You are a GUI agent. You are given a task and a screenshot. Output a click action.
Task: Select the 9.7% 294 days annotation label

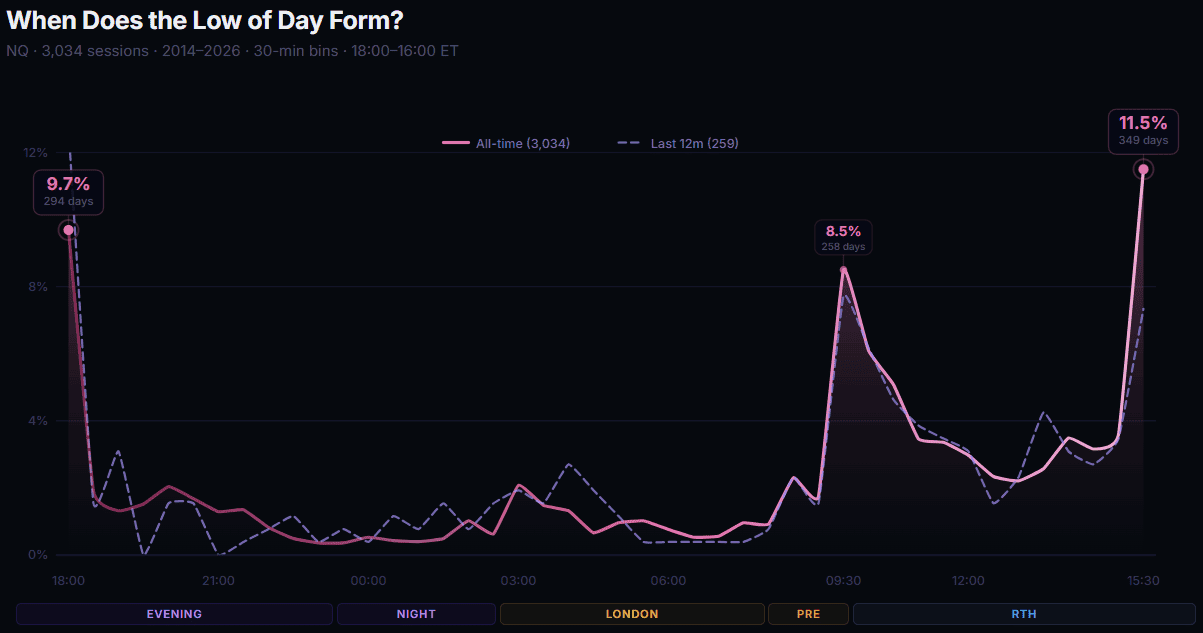pyautogui.click(x=68, y=191)
